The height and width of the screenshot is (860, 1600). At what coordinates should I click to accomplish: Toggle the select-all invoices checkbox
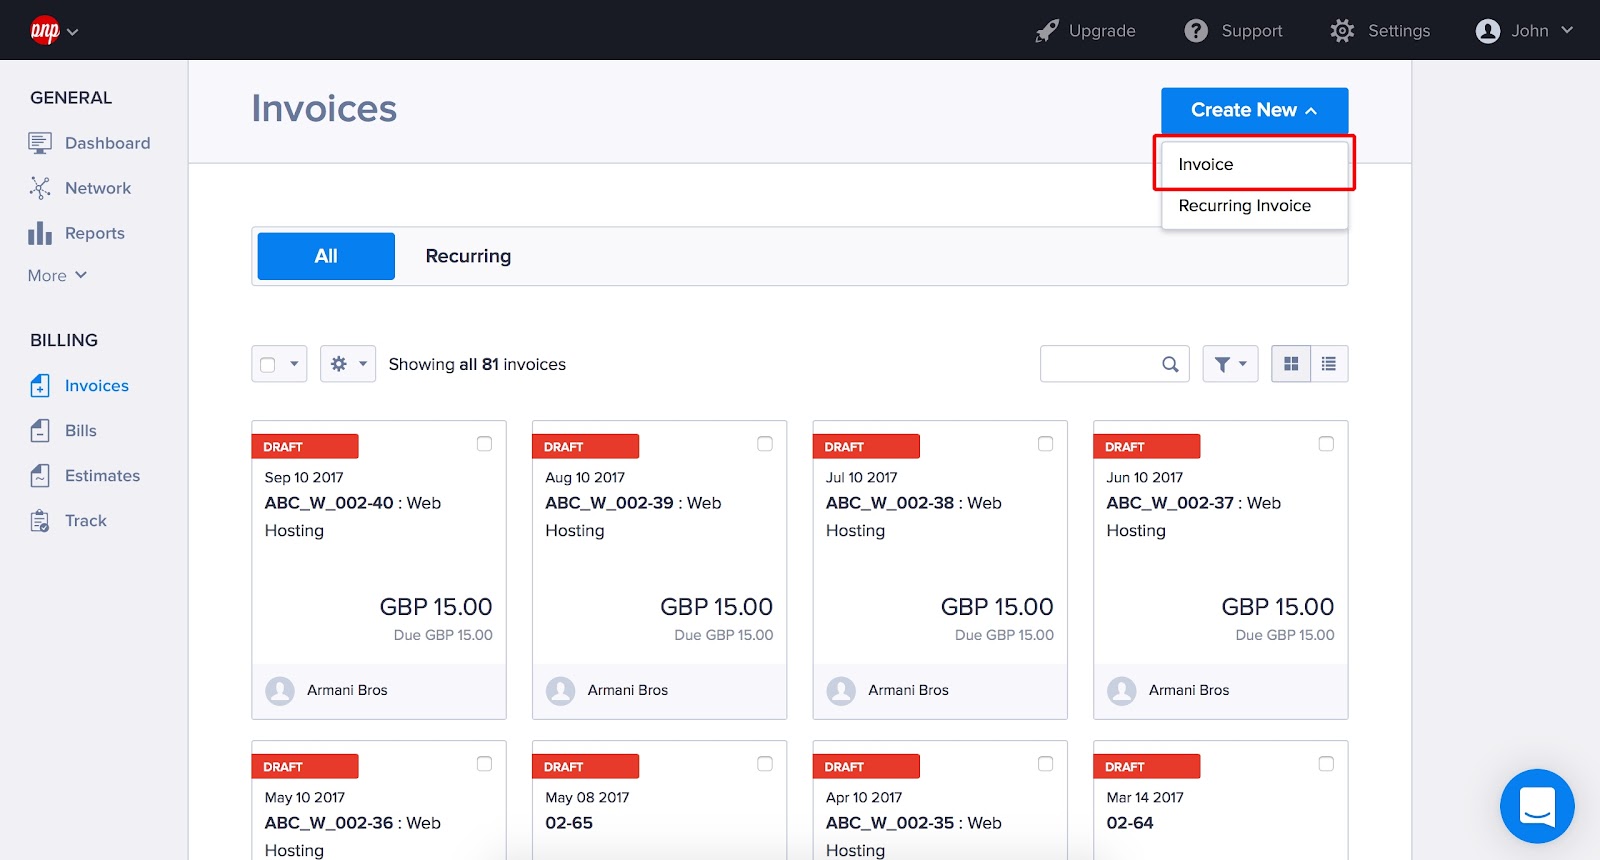coord(268,365)
